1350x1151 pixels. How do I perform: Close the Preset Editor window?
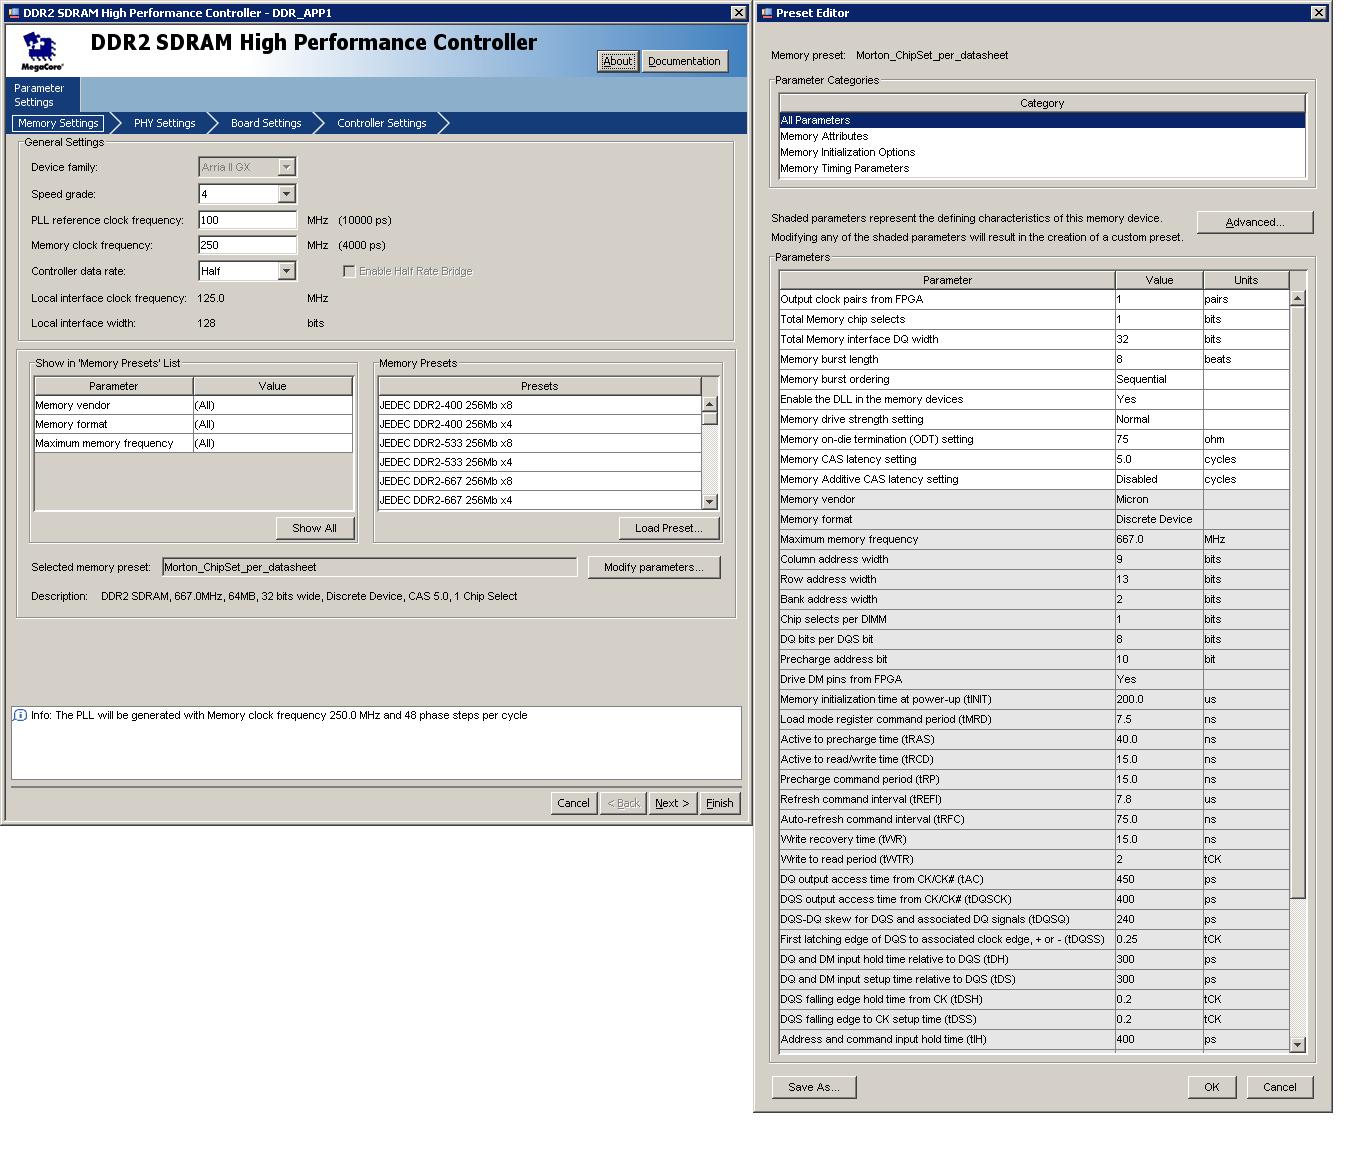coord(1318,13)
